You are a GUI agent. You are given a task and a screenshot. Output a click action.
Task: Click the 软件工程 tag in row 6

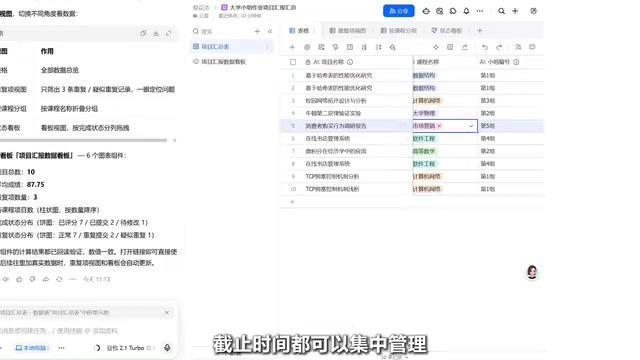pos(424,139)
